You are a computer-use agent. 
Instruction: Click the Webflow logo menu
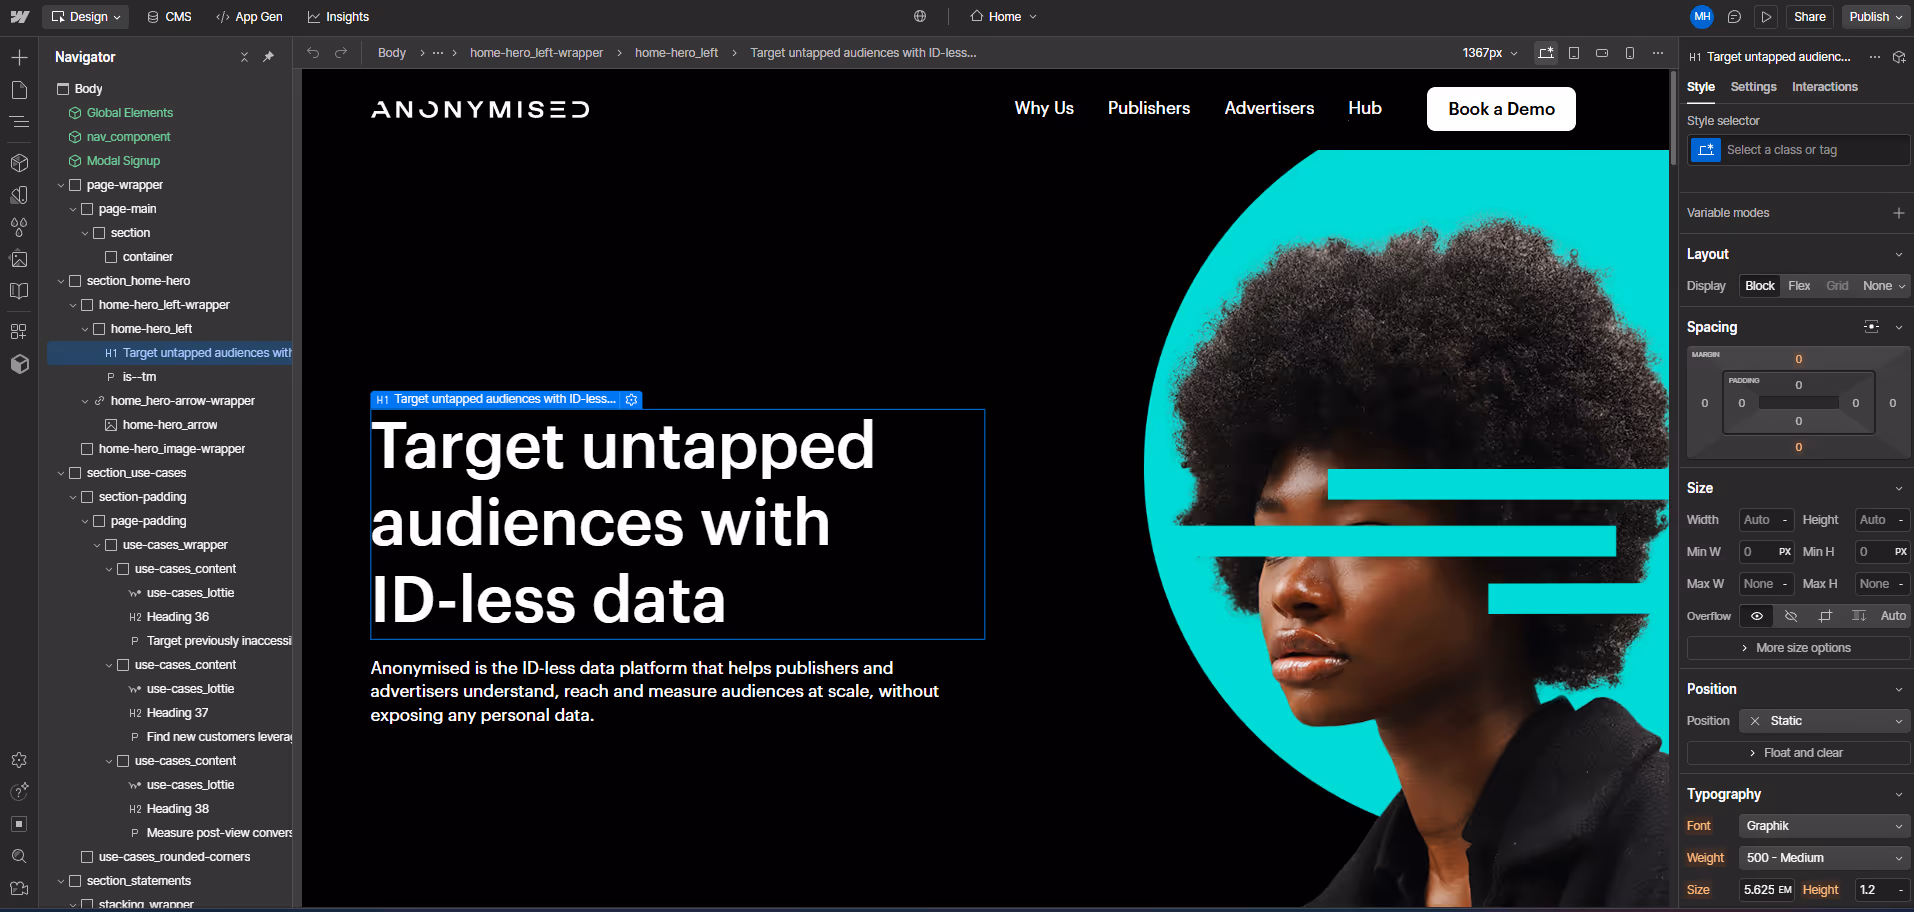[x=19, y=17]
